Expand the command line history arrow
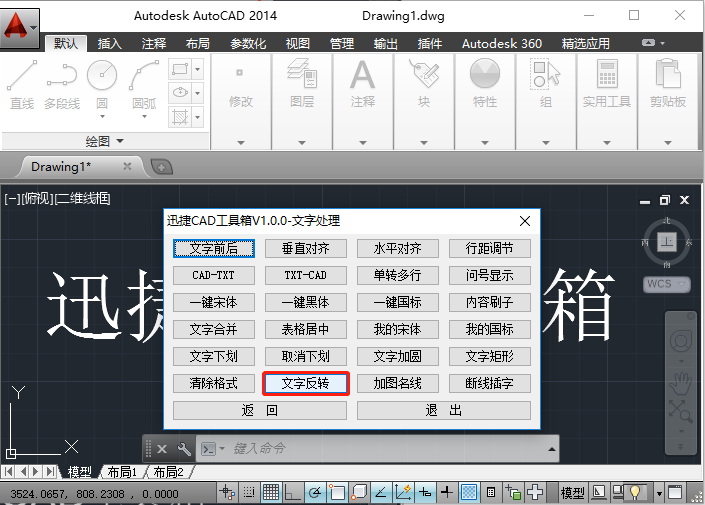 [552, 449]
